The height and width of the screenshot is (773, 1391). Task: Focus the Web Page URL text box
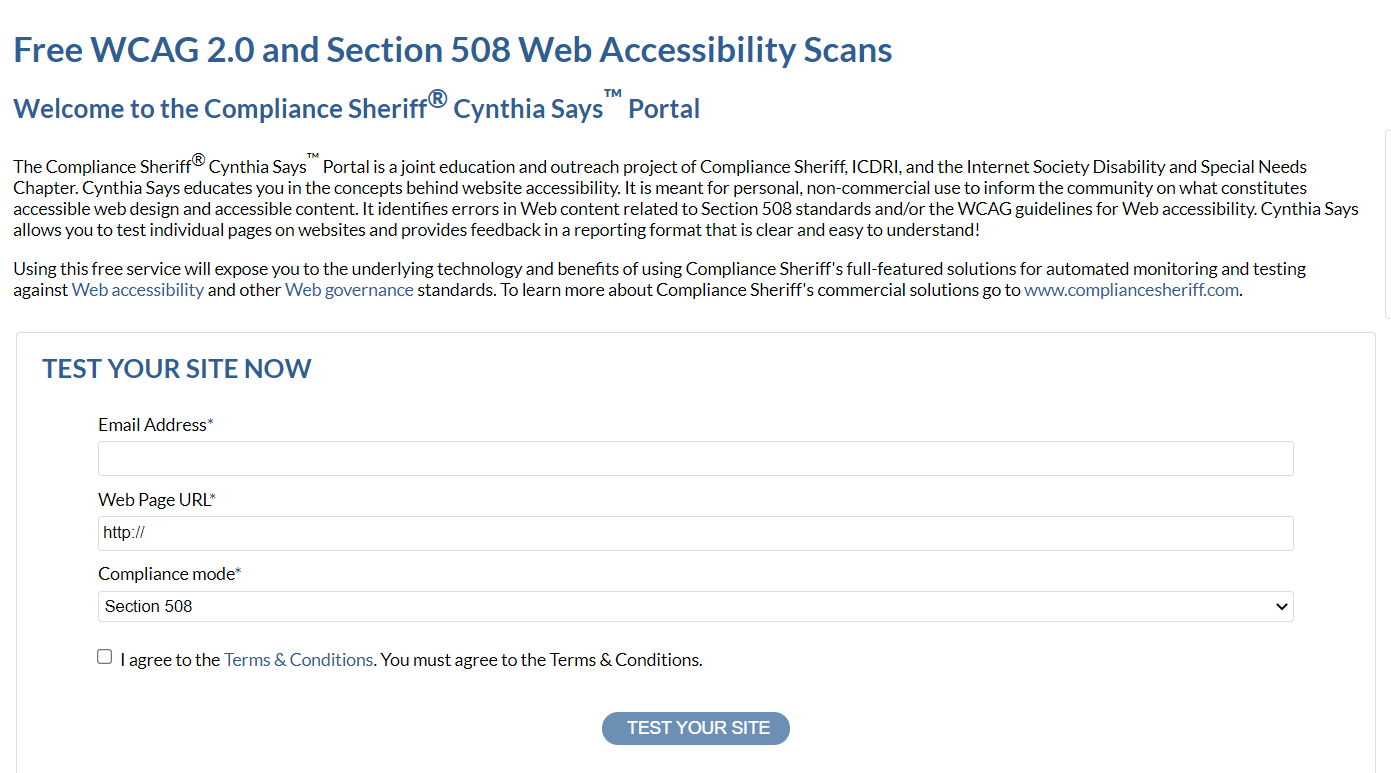click(695, 533)
